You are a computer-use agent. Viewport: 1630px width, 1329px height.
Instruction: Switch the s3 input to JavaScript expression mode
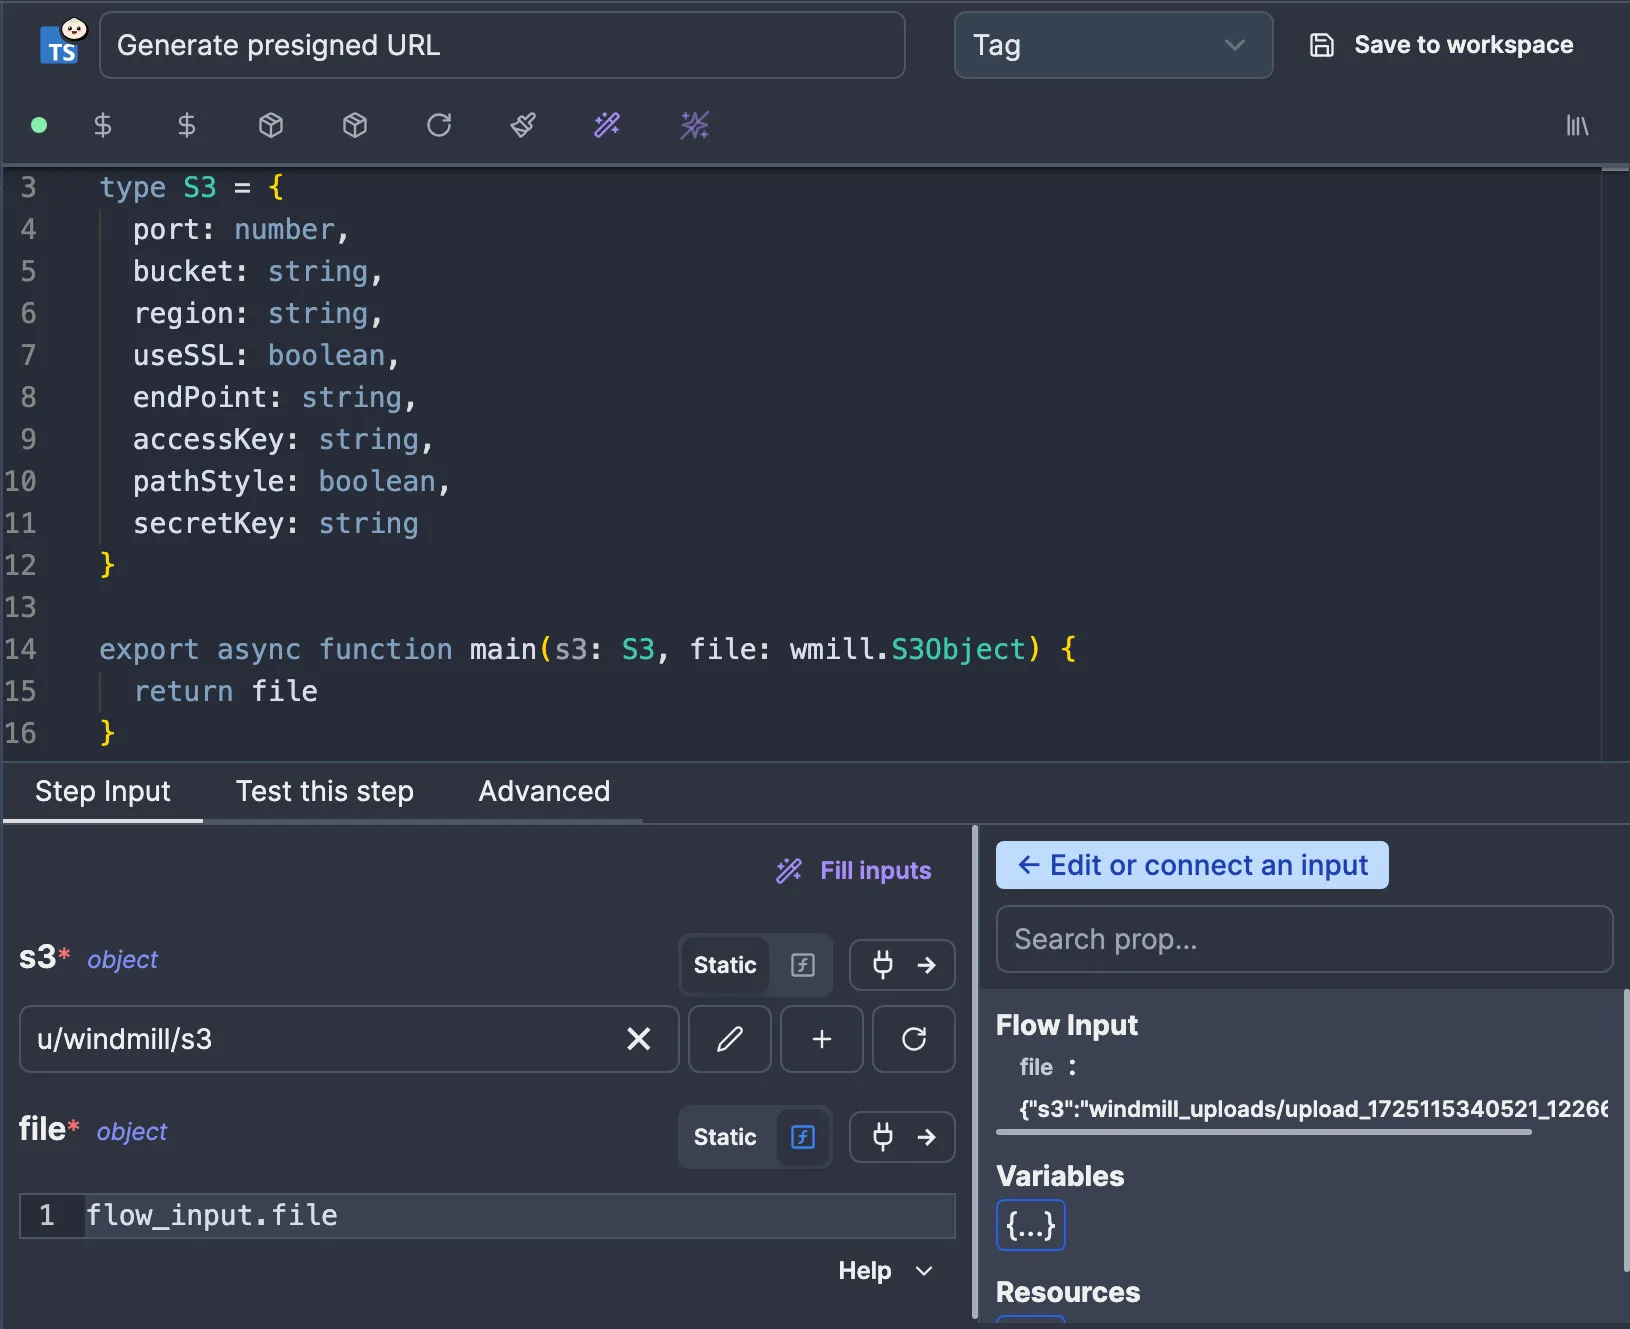802,965
